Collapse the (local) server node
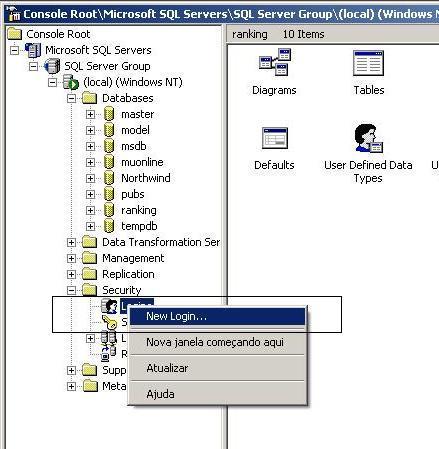This screenshot has width=439, height=449. click(52, 82)
